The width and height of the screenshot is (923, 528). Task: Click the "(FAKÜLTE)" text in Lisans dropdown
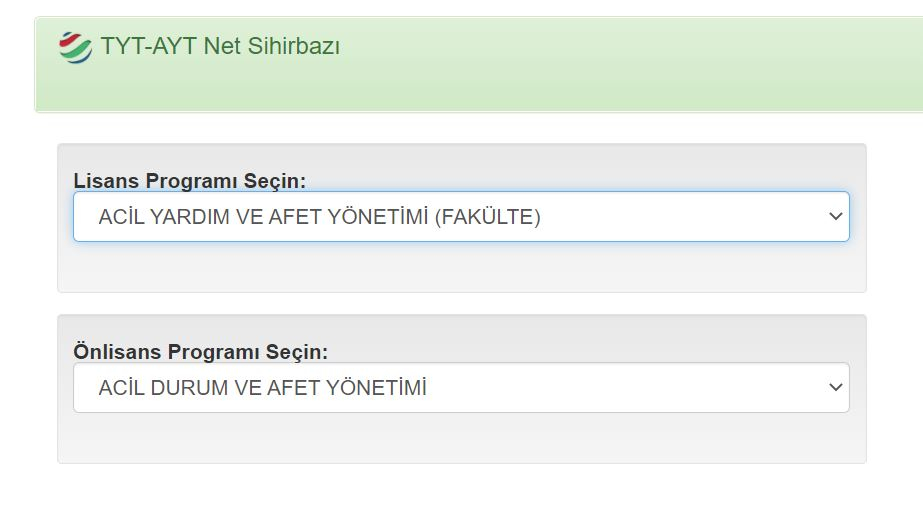(x=487, y=217)
